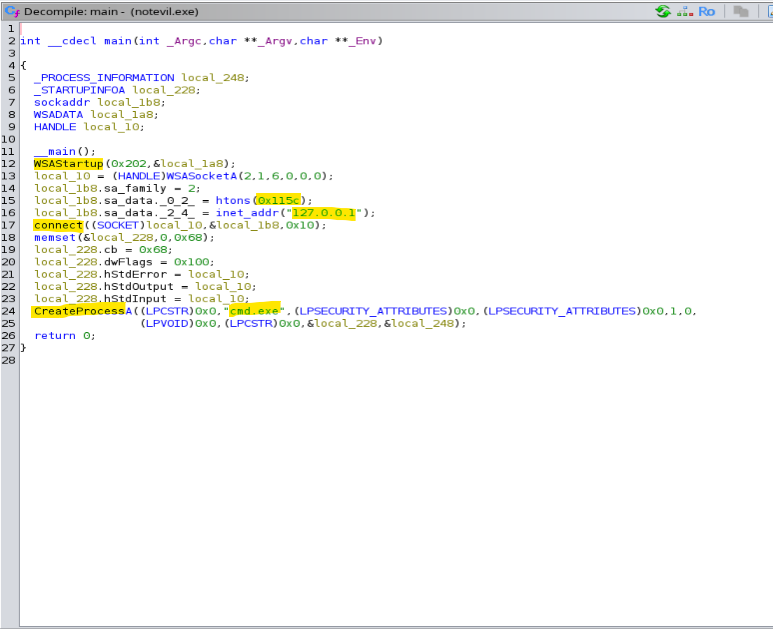Click the cb field on line 19
This screenshot has height=629, width=773.
pyautogui.click(x=110, y=250)
